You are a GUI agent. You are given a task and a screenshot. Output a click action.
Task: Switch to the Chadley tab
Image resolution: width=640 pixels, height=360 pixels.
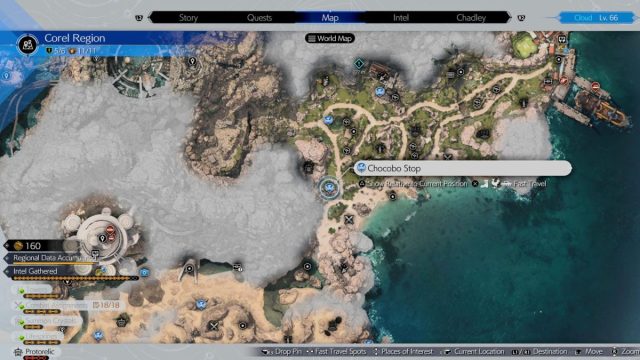(471, 18)
